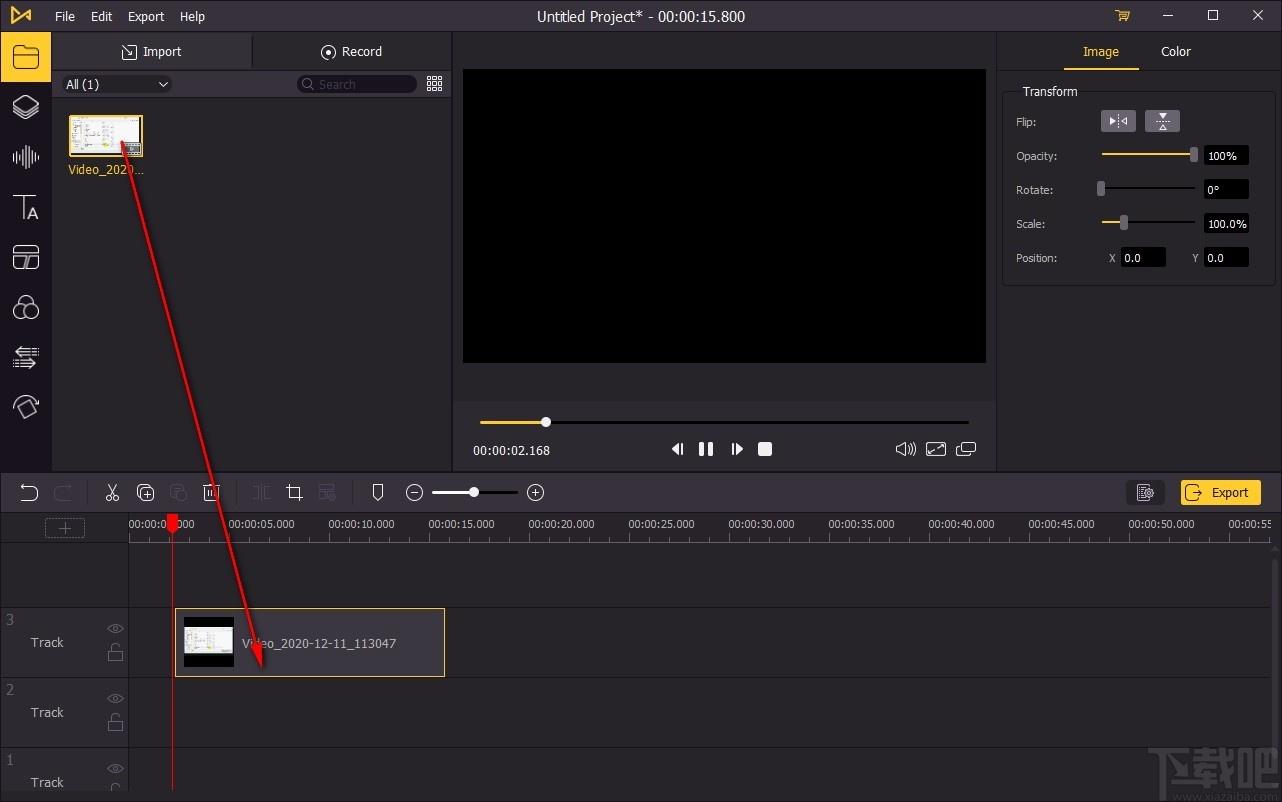
Task: Select the Video_2020 media thumbnail
Action: click(106, 136)
